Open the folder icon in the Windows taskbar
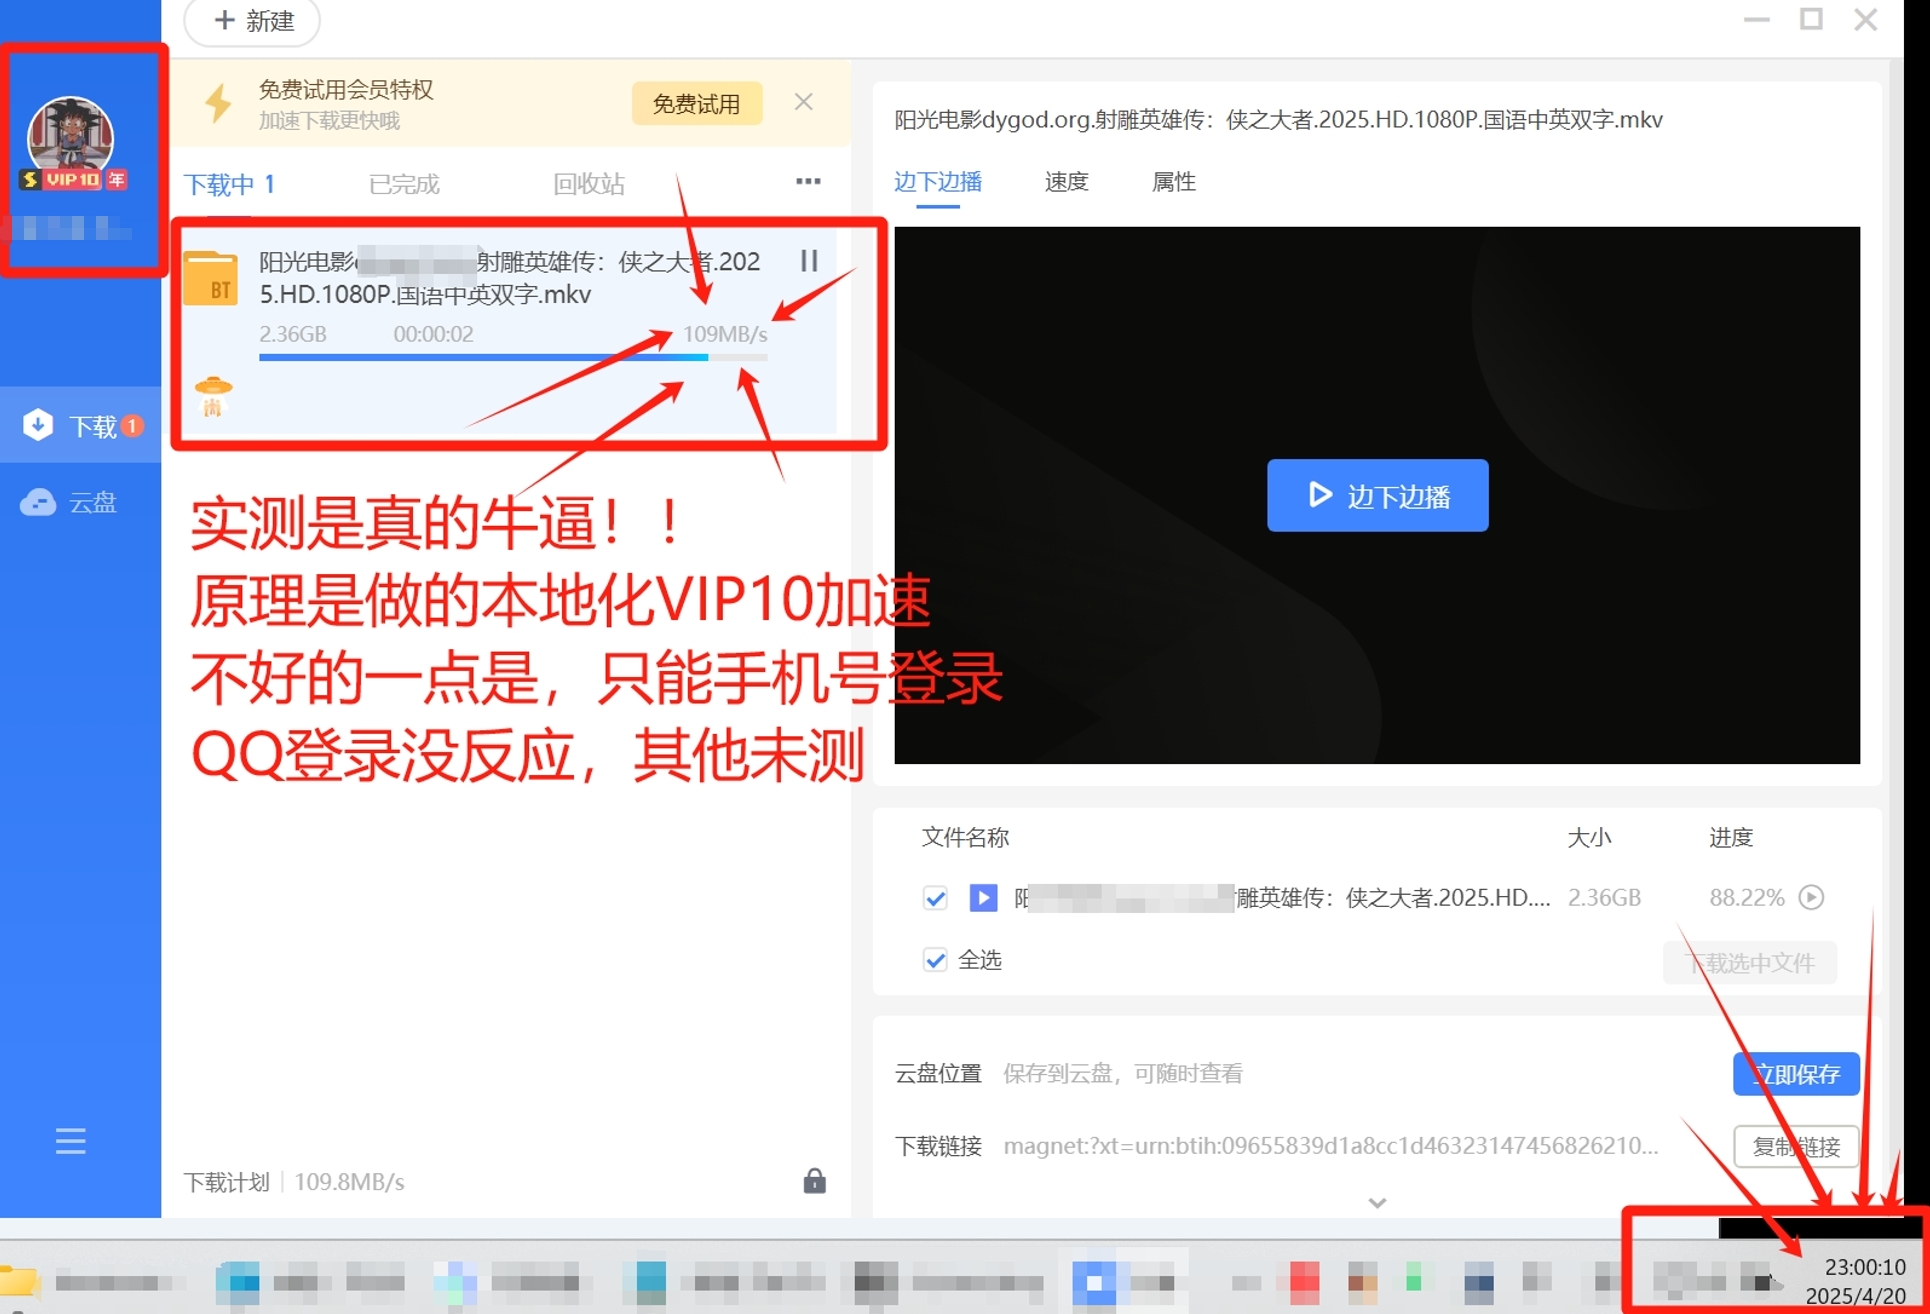 click(20, 1281)
